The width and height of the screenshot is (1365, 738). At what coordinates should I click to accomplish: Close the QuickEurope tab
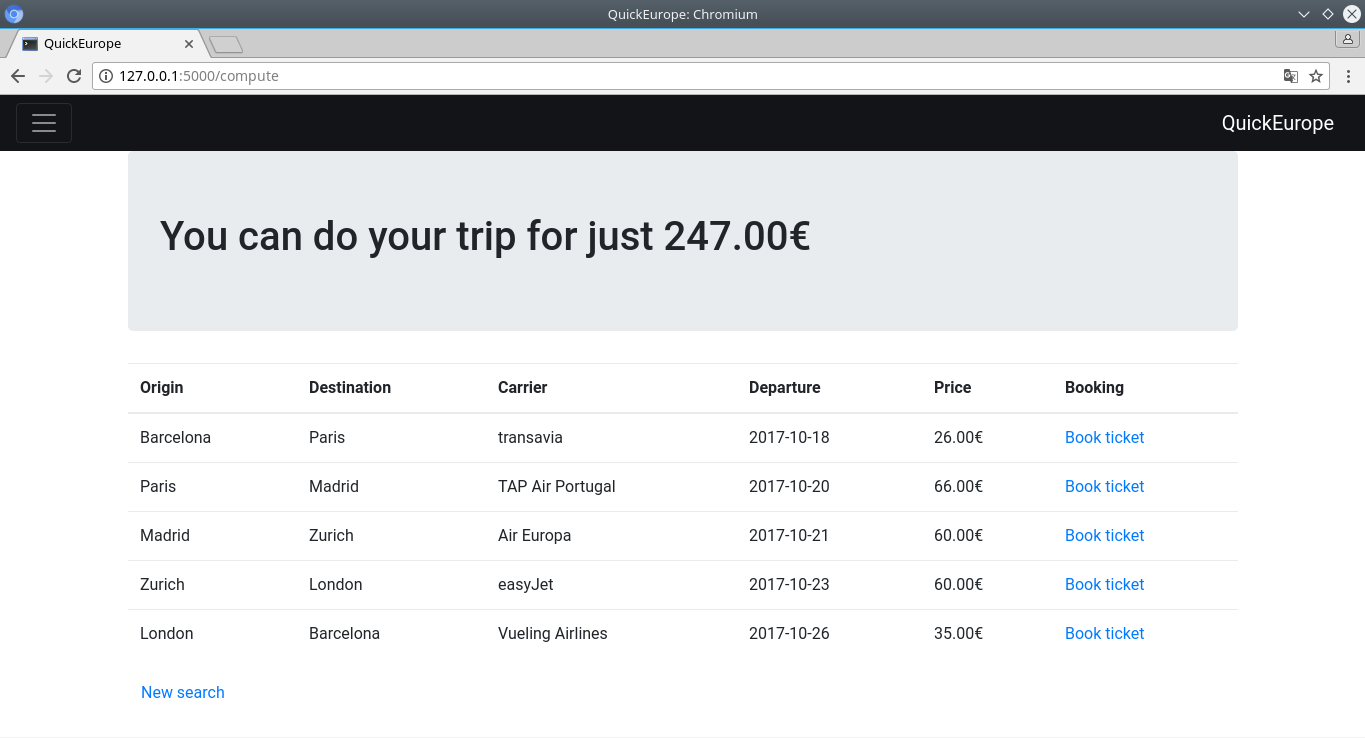coord(189,44)
